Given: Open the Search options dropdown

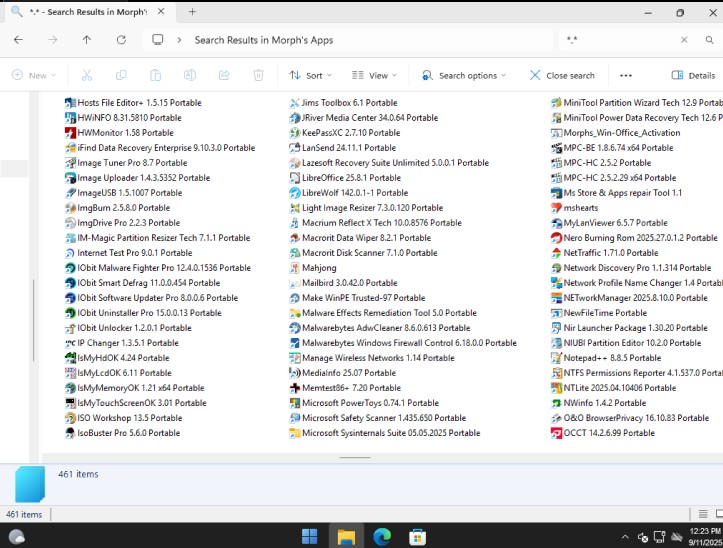Looking at the screenshot, I should tap(464, 75).
